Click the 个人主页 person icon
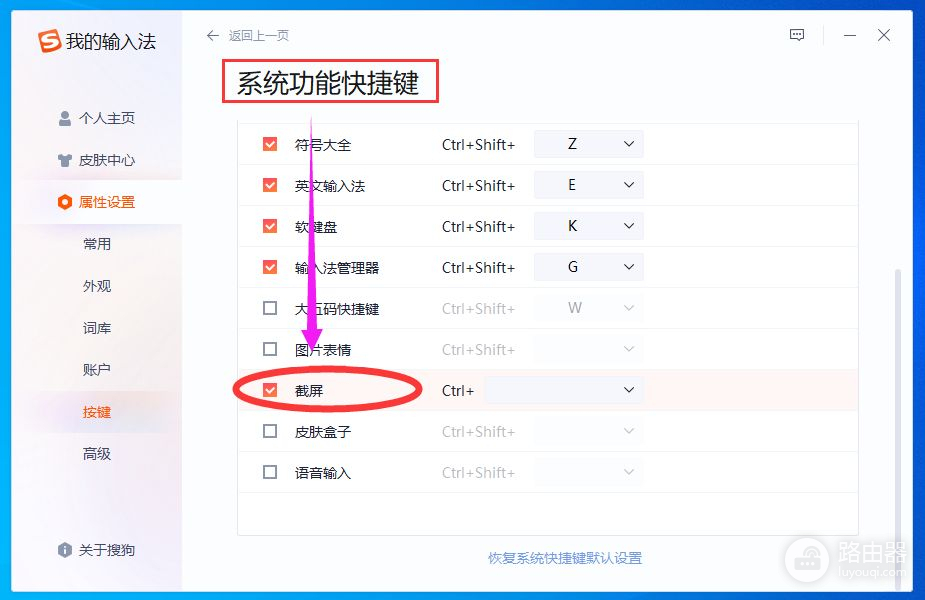Screen dimensions: 925x600 coord(65,119)
